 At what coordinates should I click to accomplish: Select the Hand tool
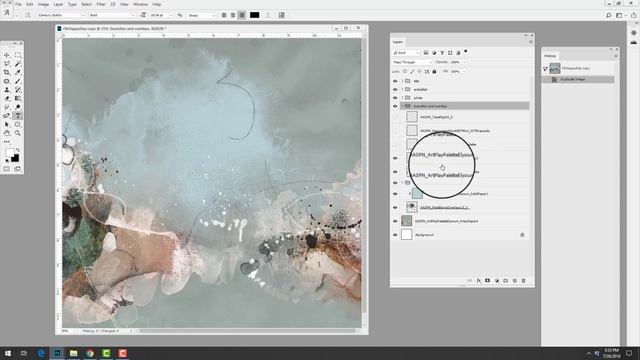pos(7,133)
